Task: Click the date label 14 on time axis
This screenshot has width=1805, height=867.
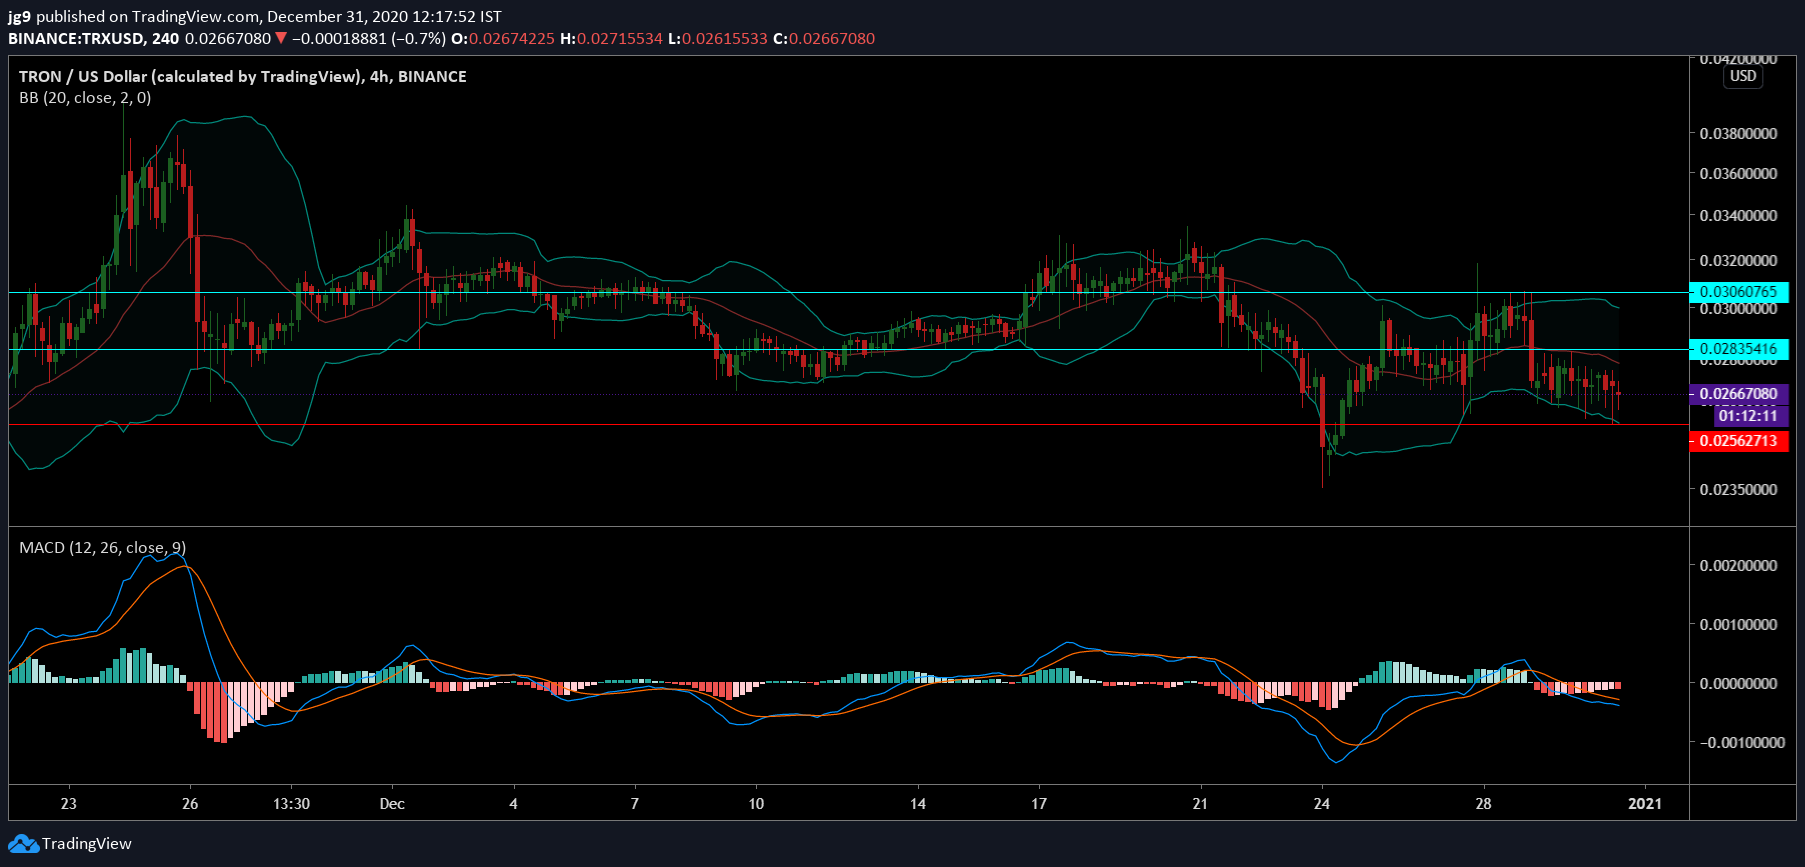Action: click(918, 804)
